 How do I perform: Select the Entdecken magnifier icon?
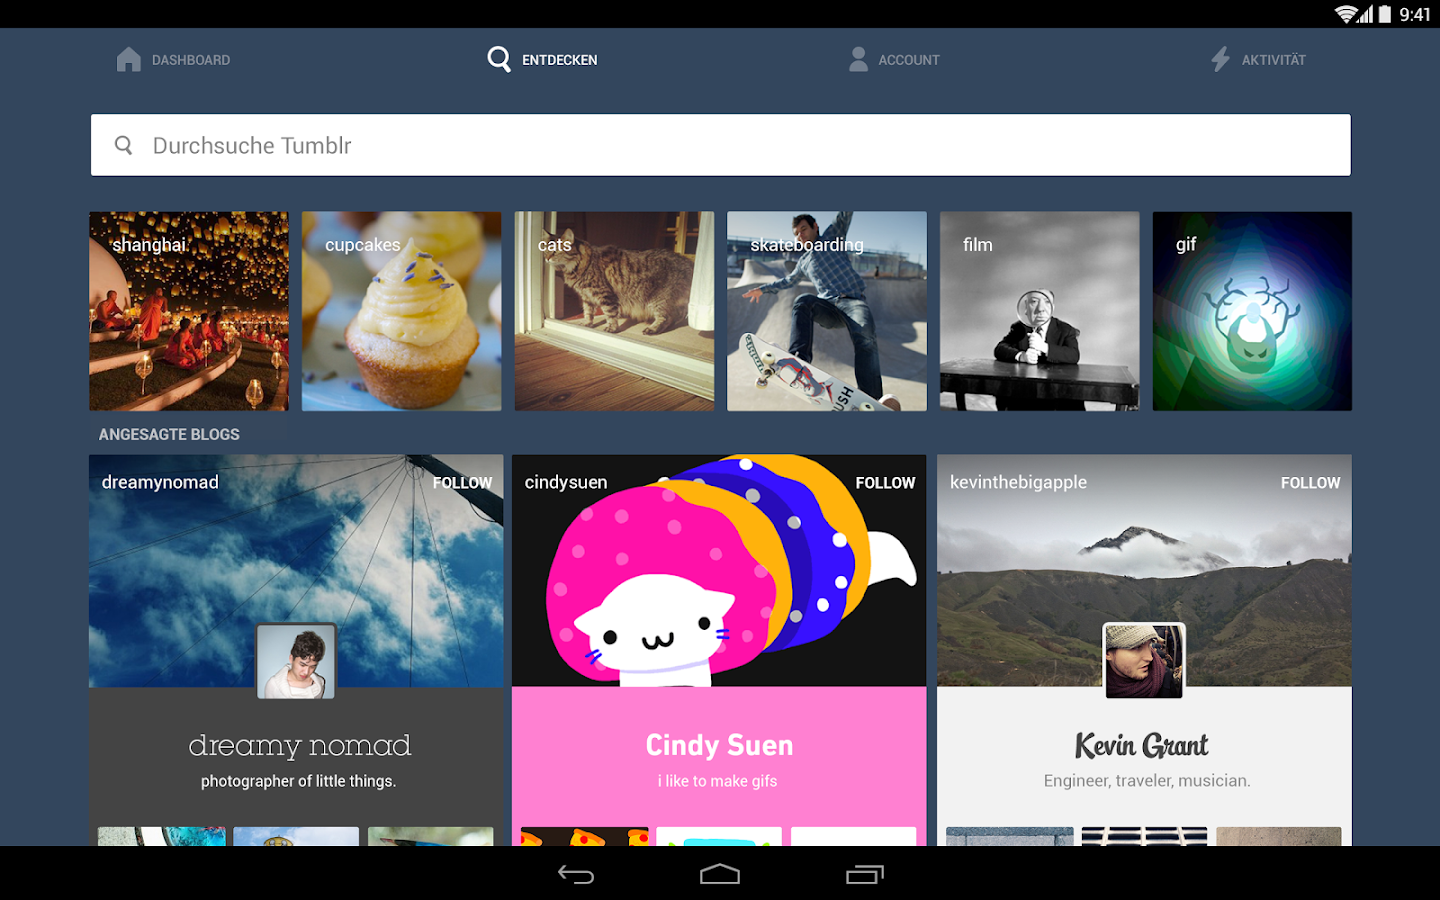[x=498, y=59]
